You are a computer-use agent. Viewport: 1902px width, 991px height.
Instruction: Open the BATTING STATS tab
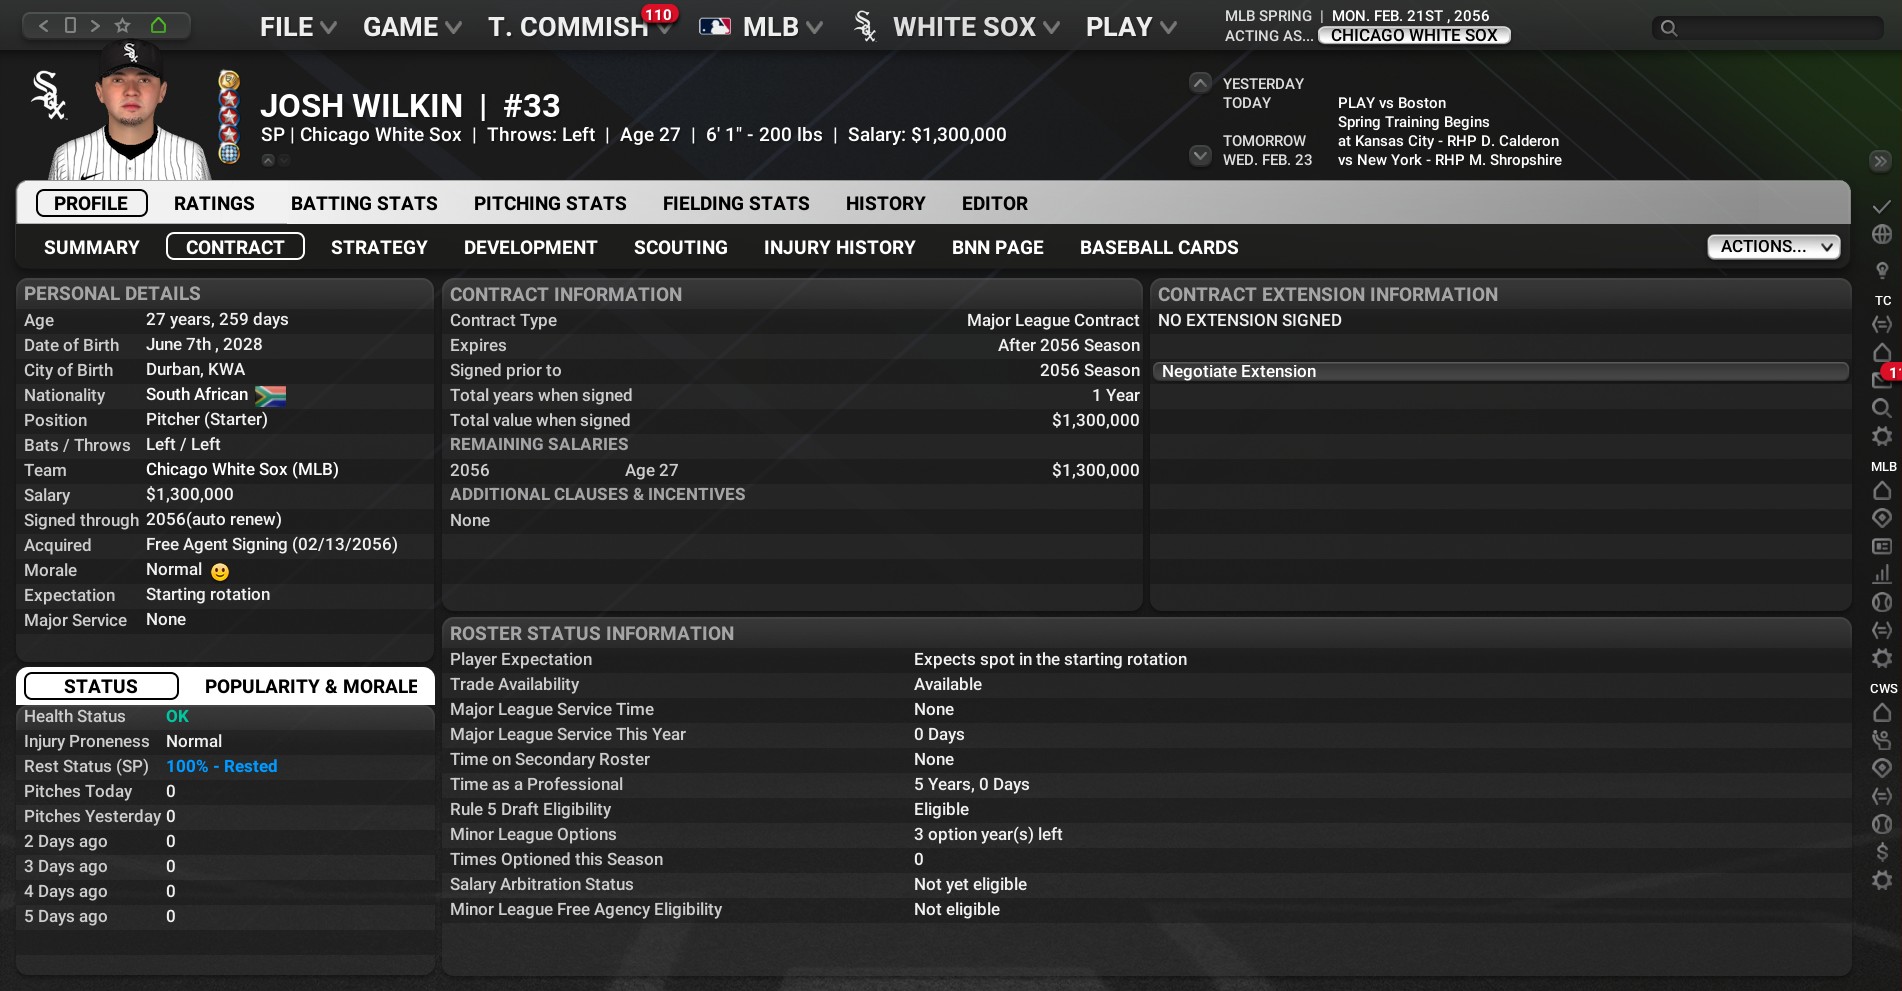(364, 204)
